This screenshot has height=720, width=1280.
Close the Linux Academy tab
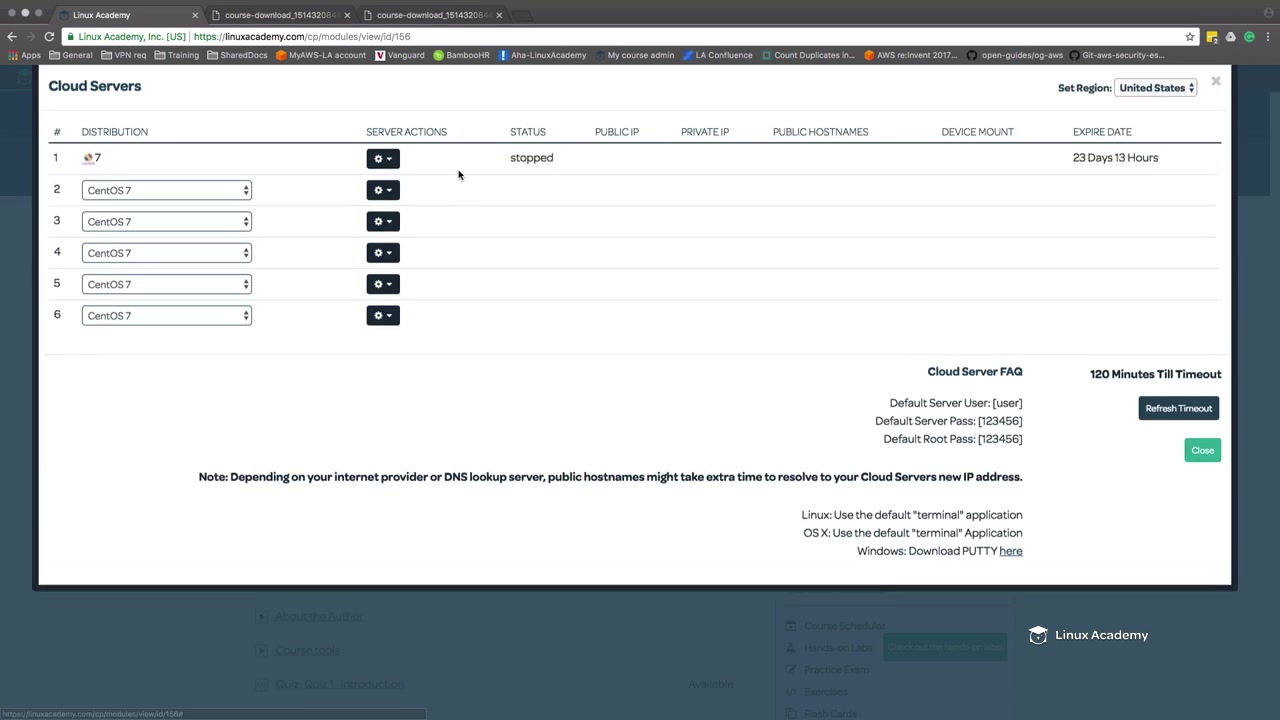[195, 15]
